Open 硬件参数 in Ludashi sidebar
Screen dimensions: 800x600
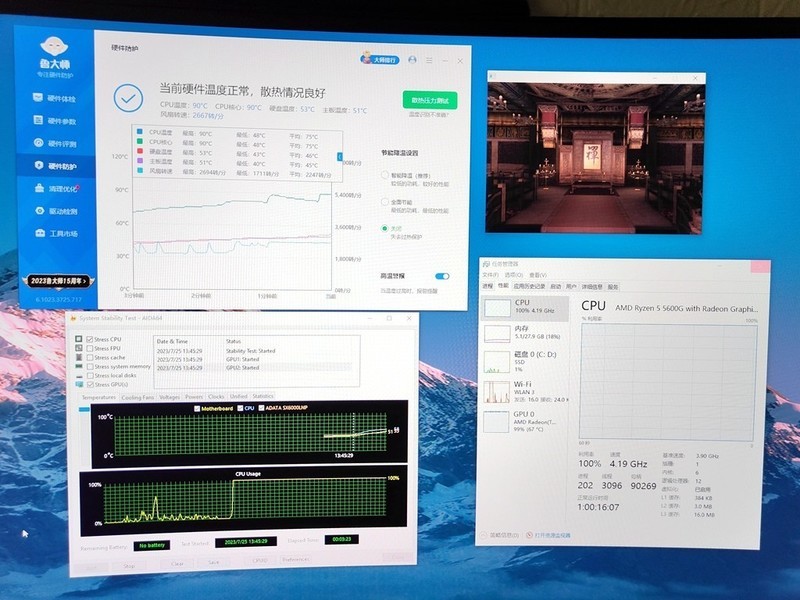tap(55, 121)
